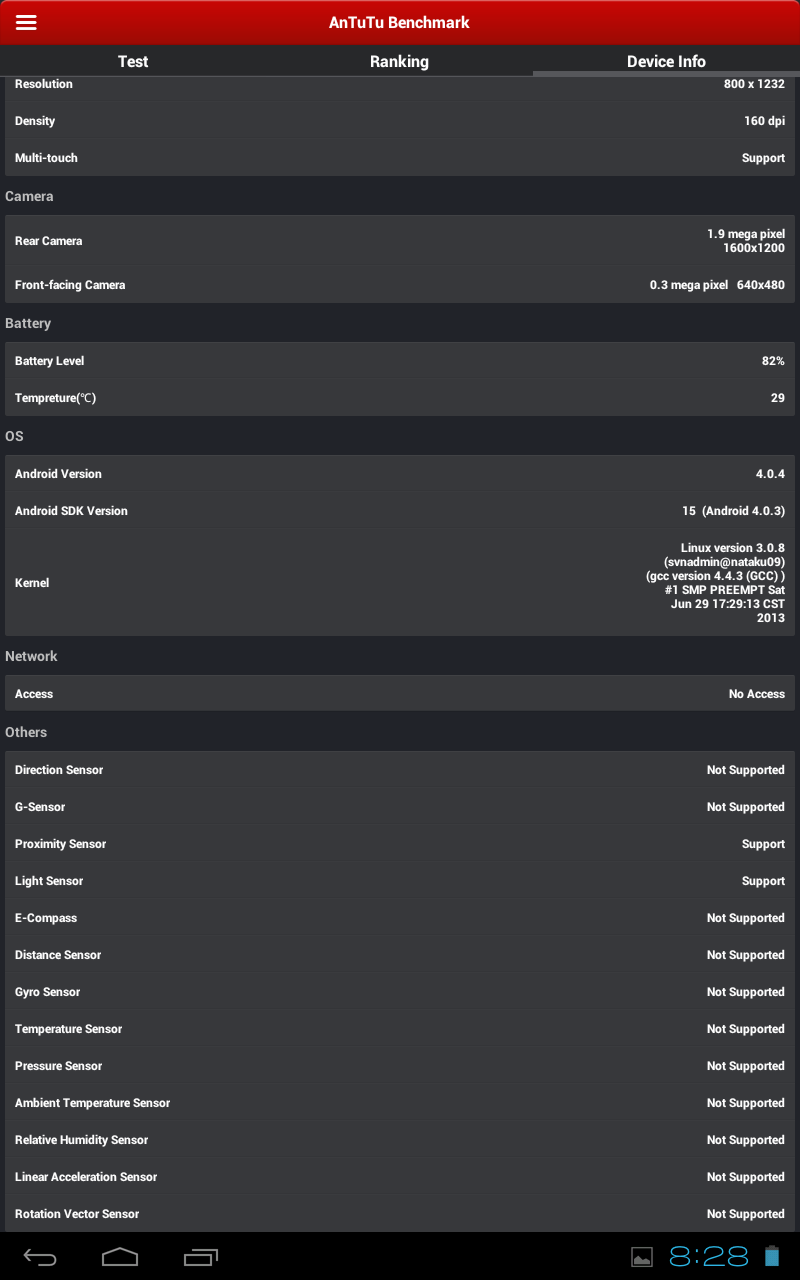This screenshot has height=1280, width=800.
Task: Tap the status bar clock
Action: [709, 1257]
